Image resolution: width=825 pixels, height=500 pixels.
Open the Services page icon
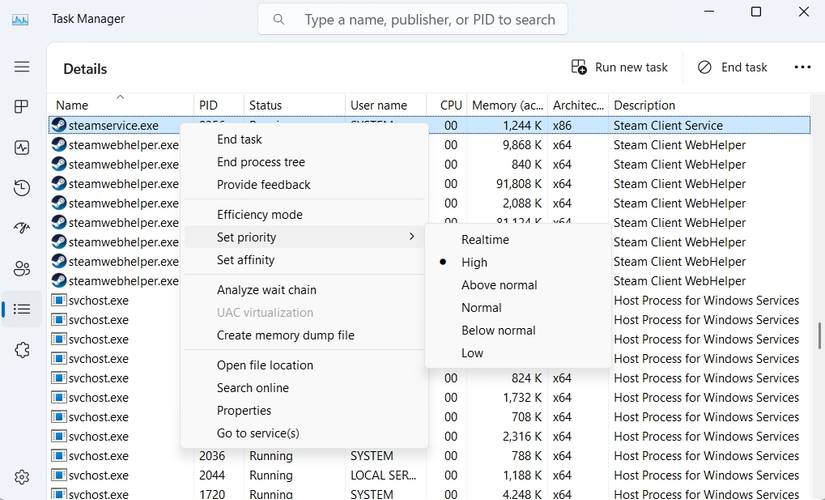point(22,349)
